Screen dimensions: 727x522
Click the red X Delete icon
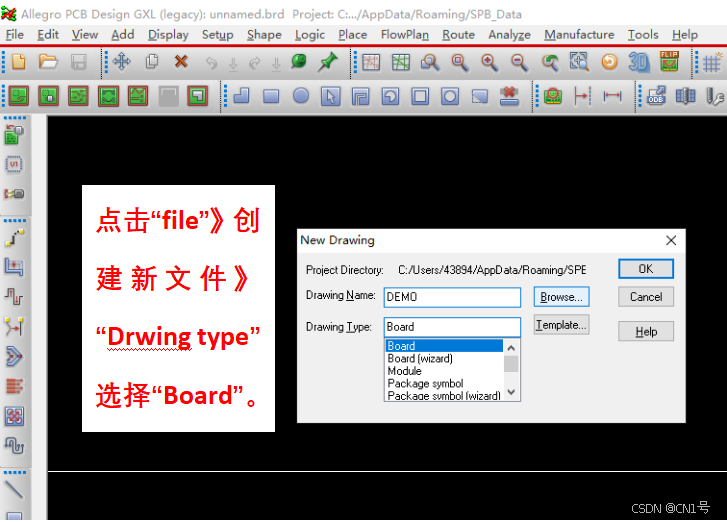[x=181, y=61]
